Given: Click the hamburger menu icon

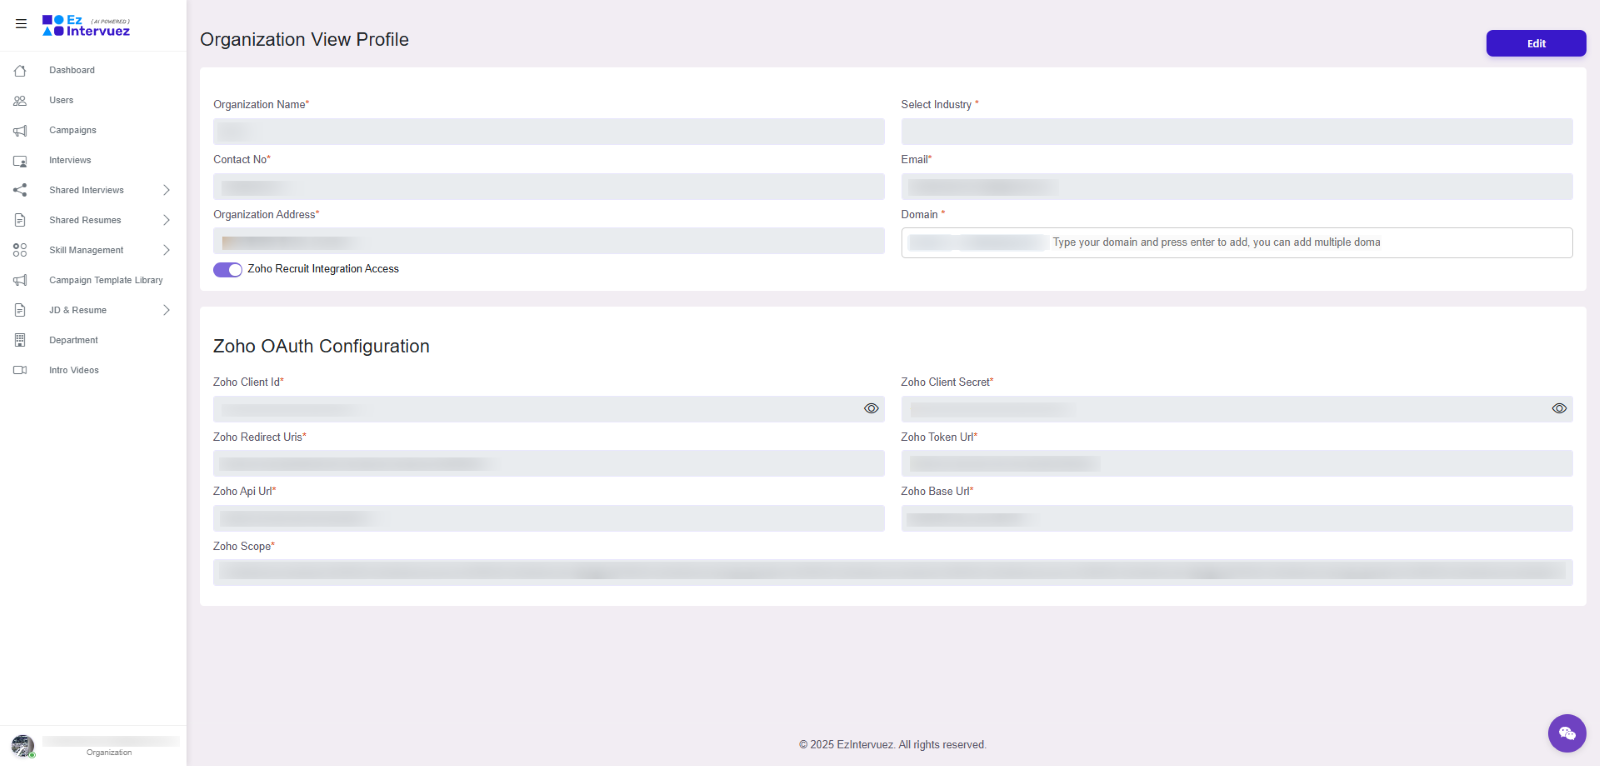Looking at the screenshot, I should point(21,24).
